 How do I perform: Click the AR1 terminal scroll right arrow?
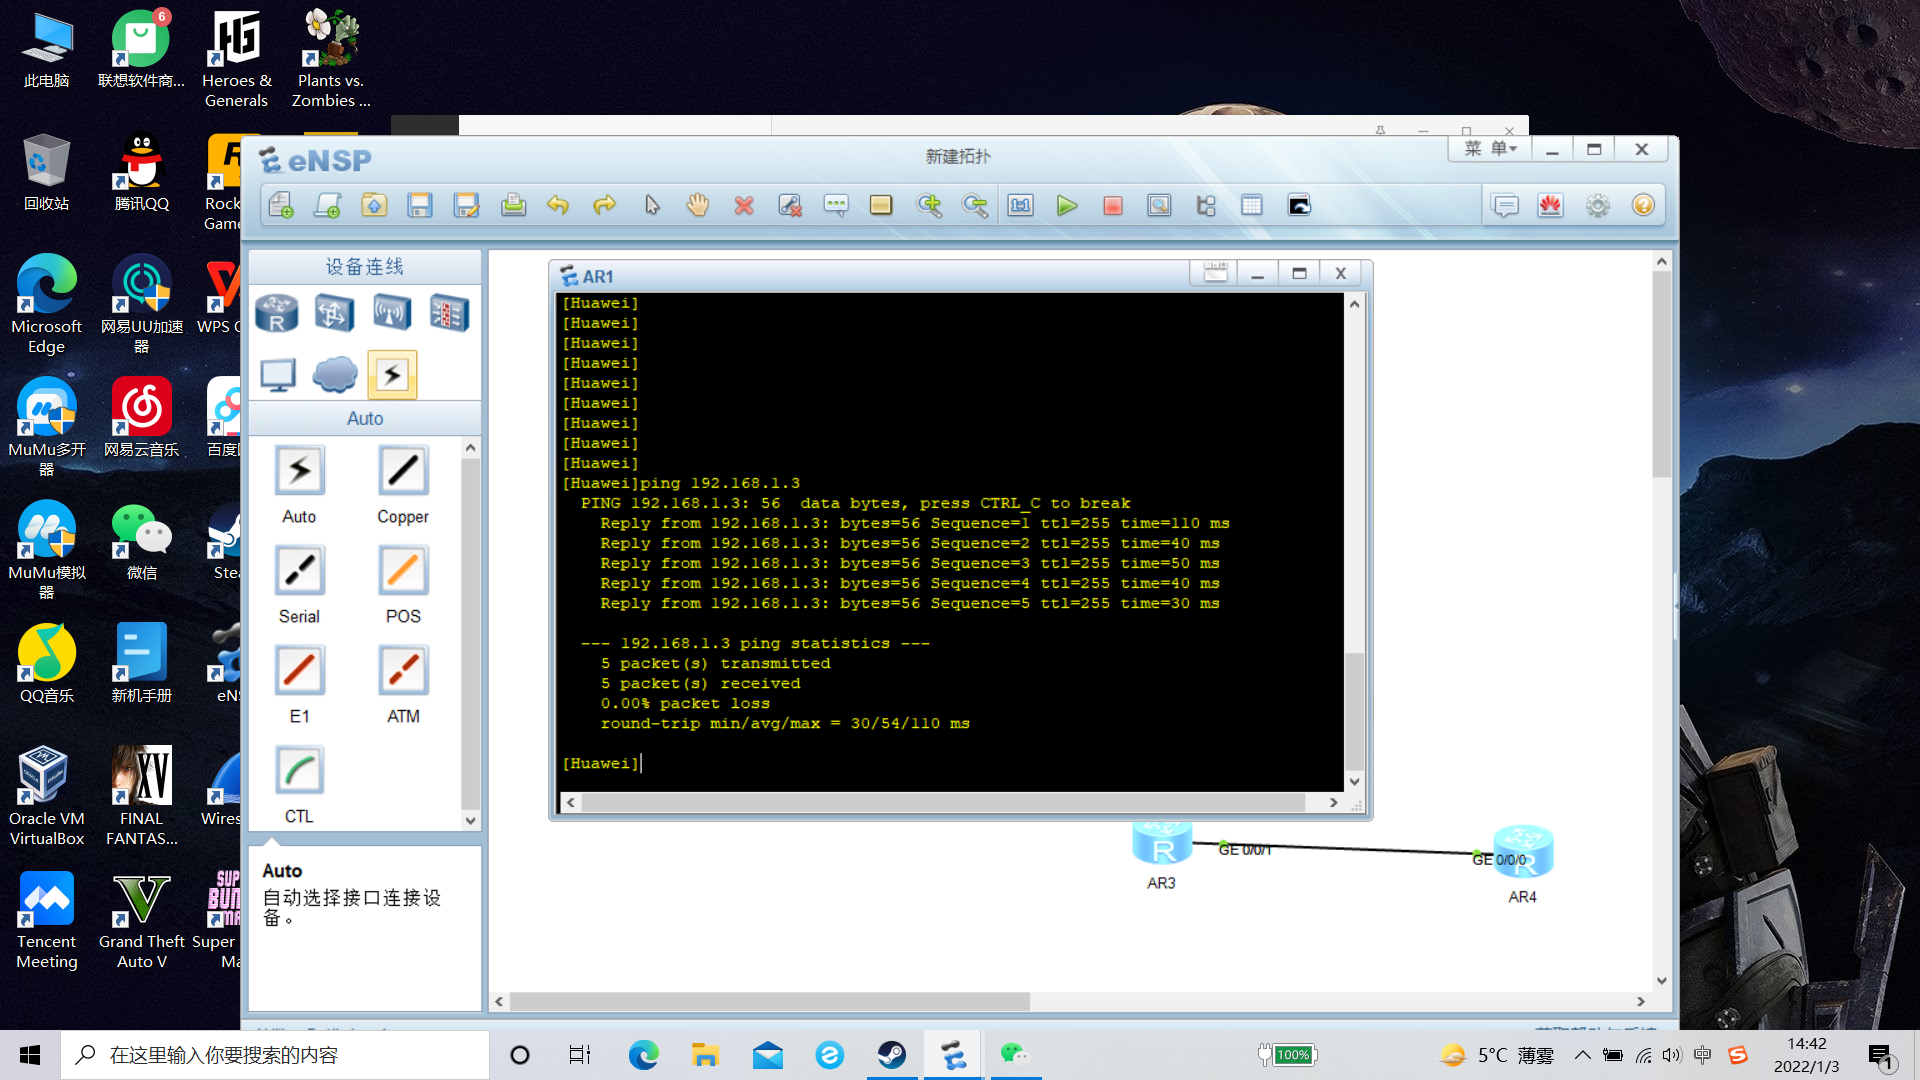click(1333, 802)
